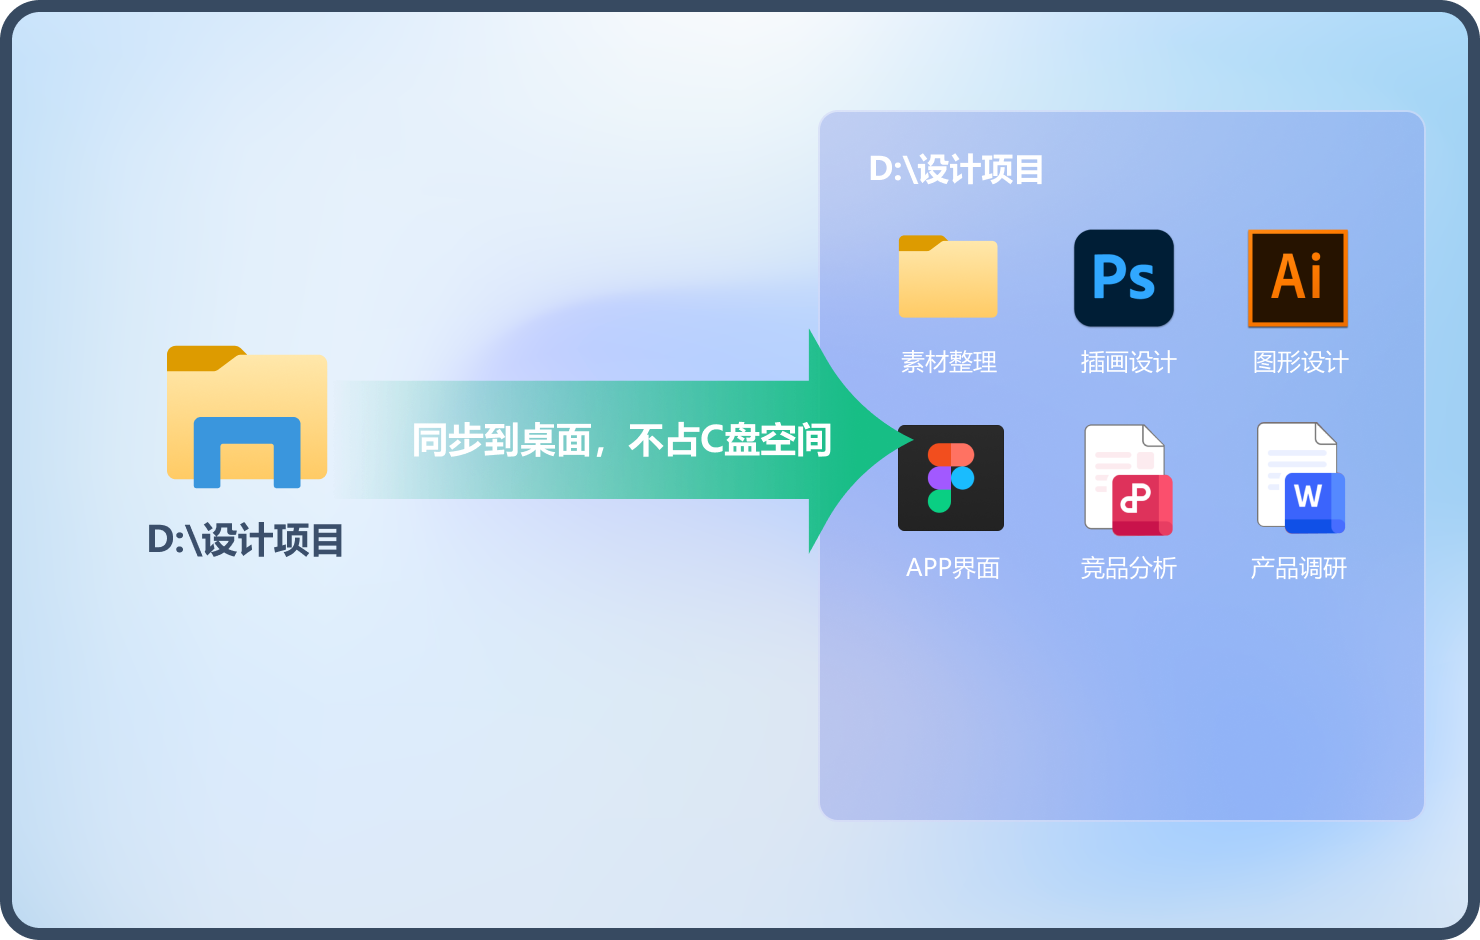Click the panel title D:\设计项目
This screenshot has height=940, width=1480.
pos(956,170)
